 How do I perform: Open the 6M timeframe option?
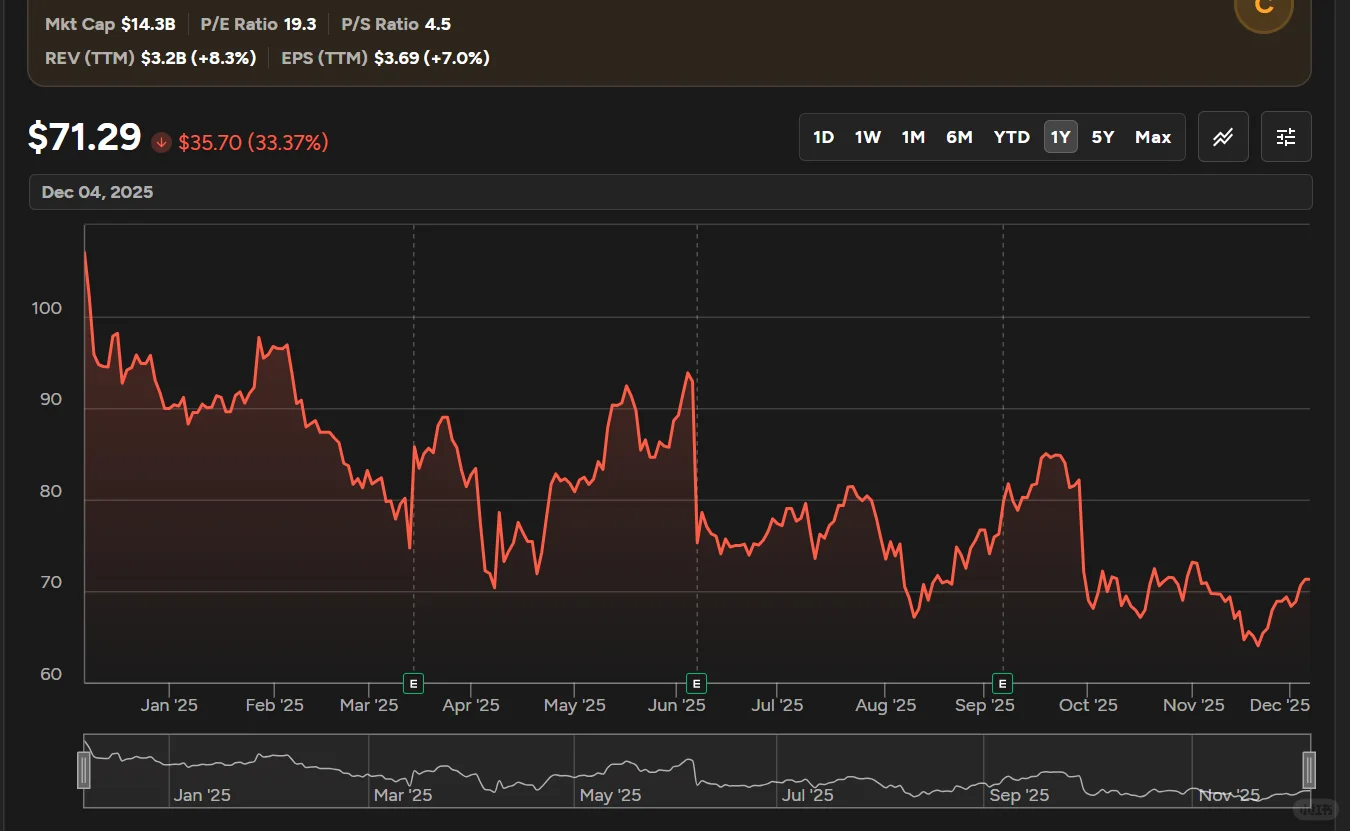[959, 137]
